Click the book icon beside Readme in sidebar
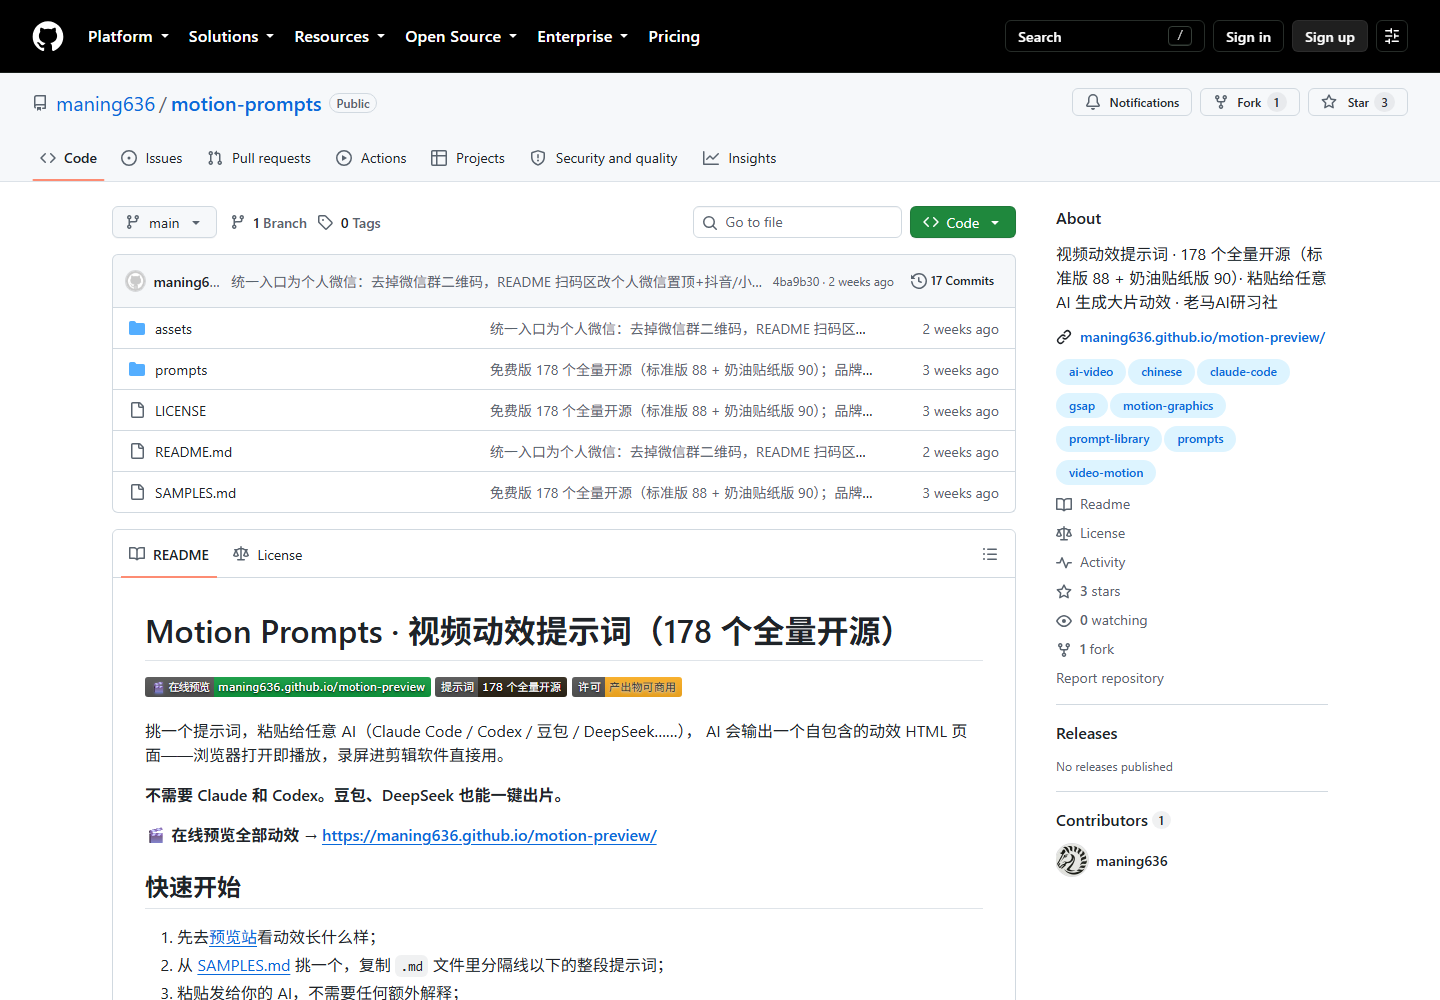Image resolution: width=1440 pixels, height=1000 pixels. (1064, 505)
